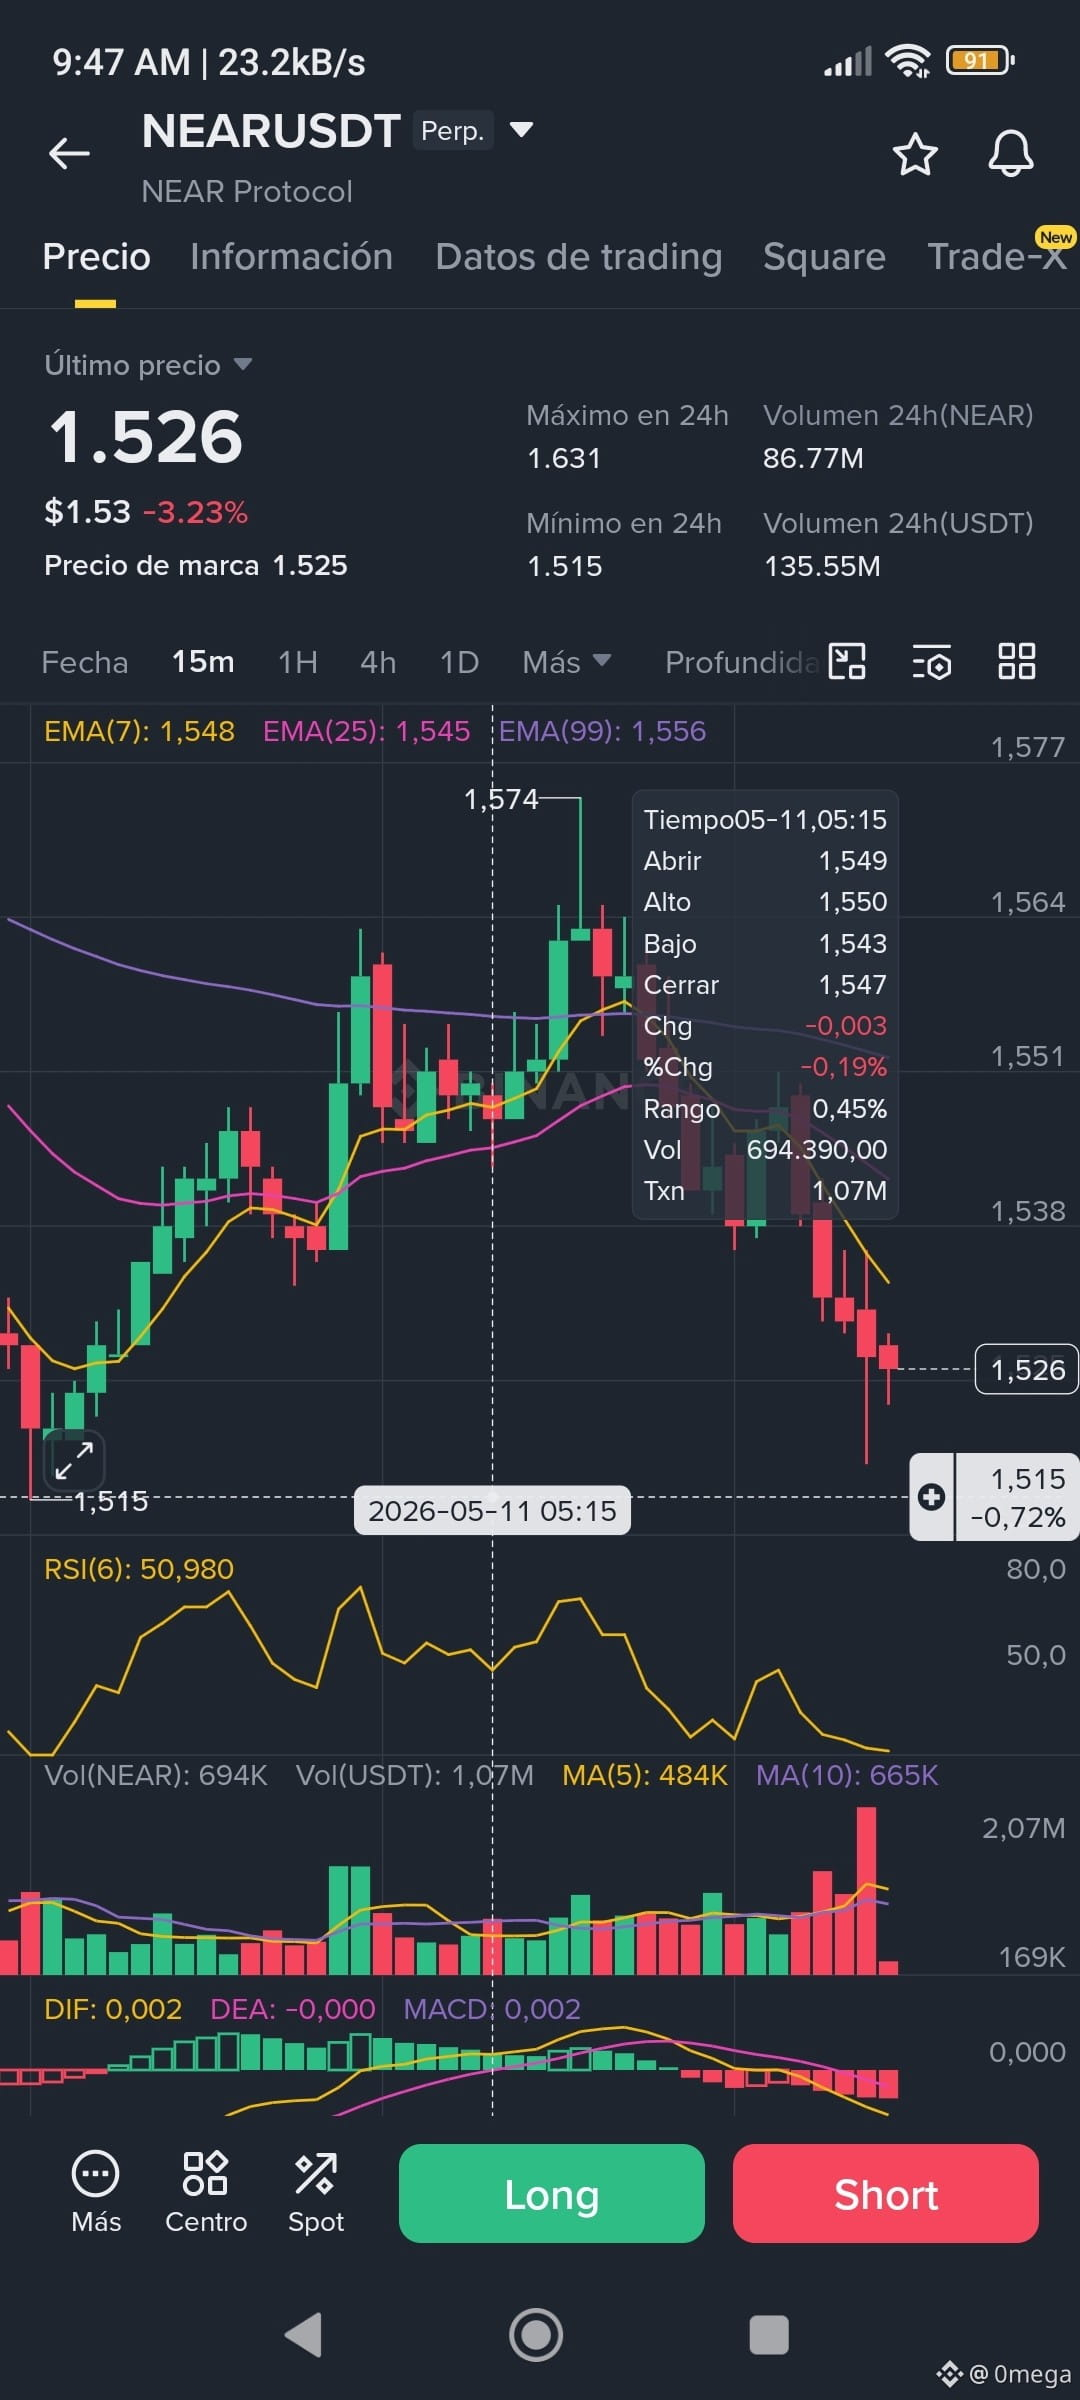Tap the green Long button
The image size is (1080, 2400).
pos(552,2193)
